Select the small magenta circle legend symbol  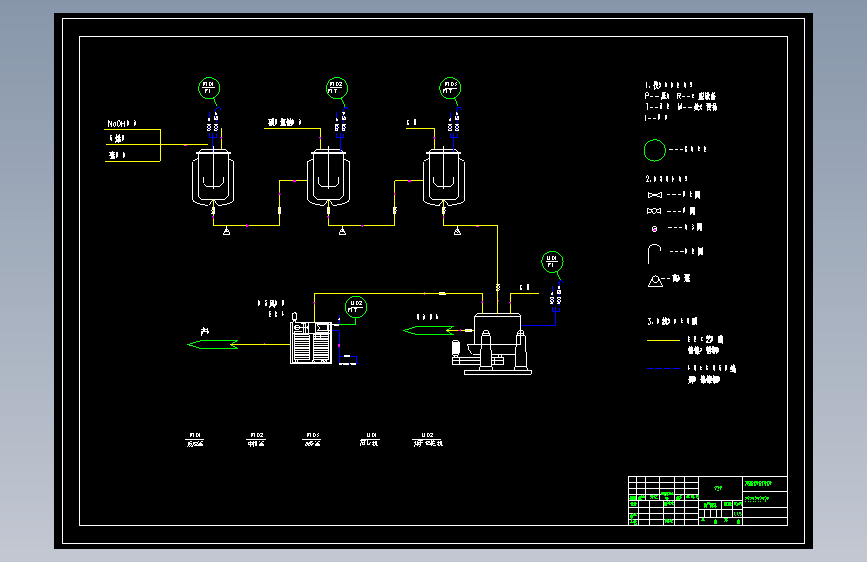tap(655, 228)
